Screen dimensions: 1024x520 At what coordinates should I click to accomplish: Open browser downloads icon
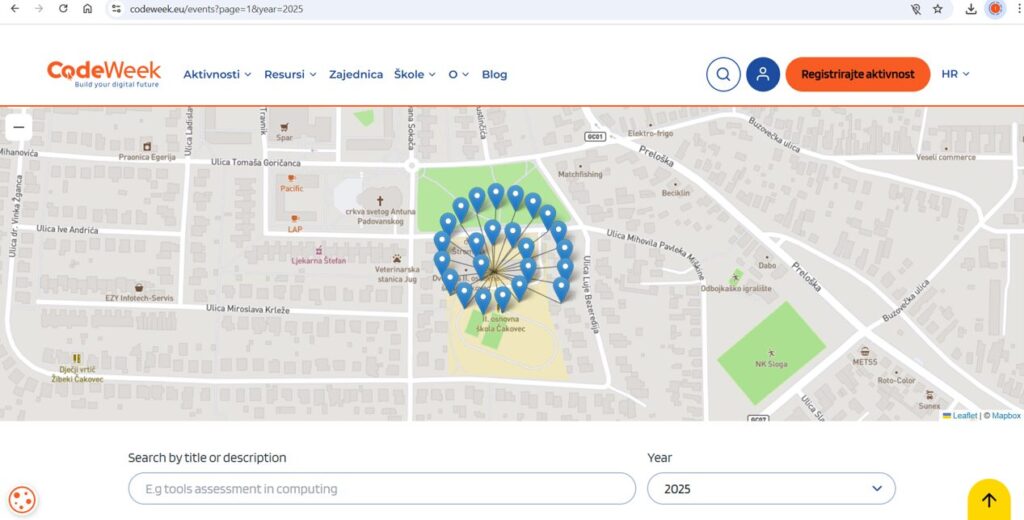(x=971, y=9)
